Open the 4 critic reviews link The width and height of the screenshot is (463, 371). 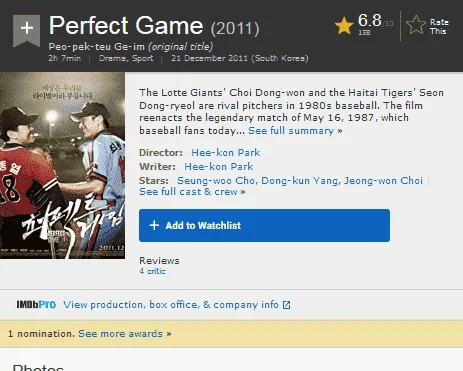pyautogui.click(x=152, y=271)
